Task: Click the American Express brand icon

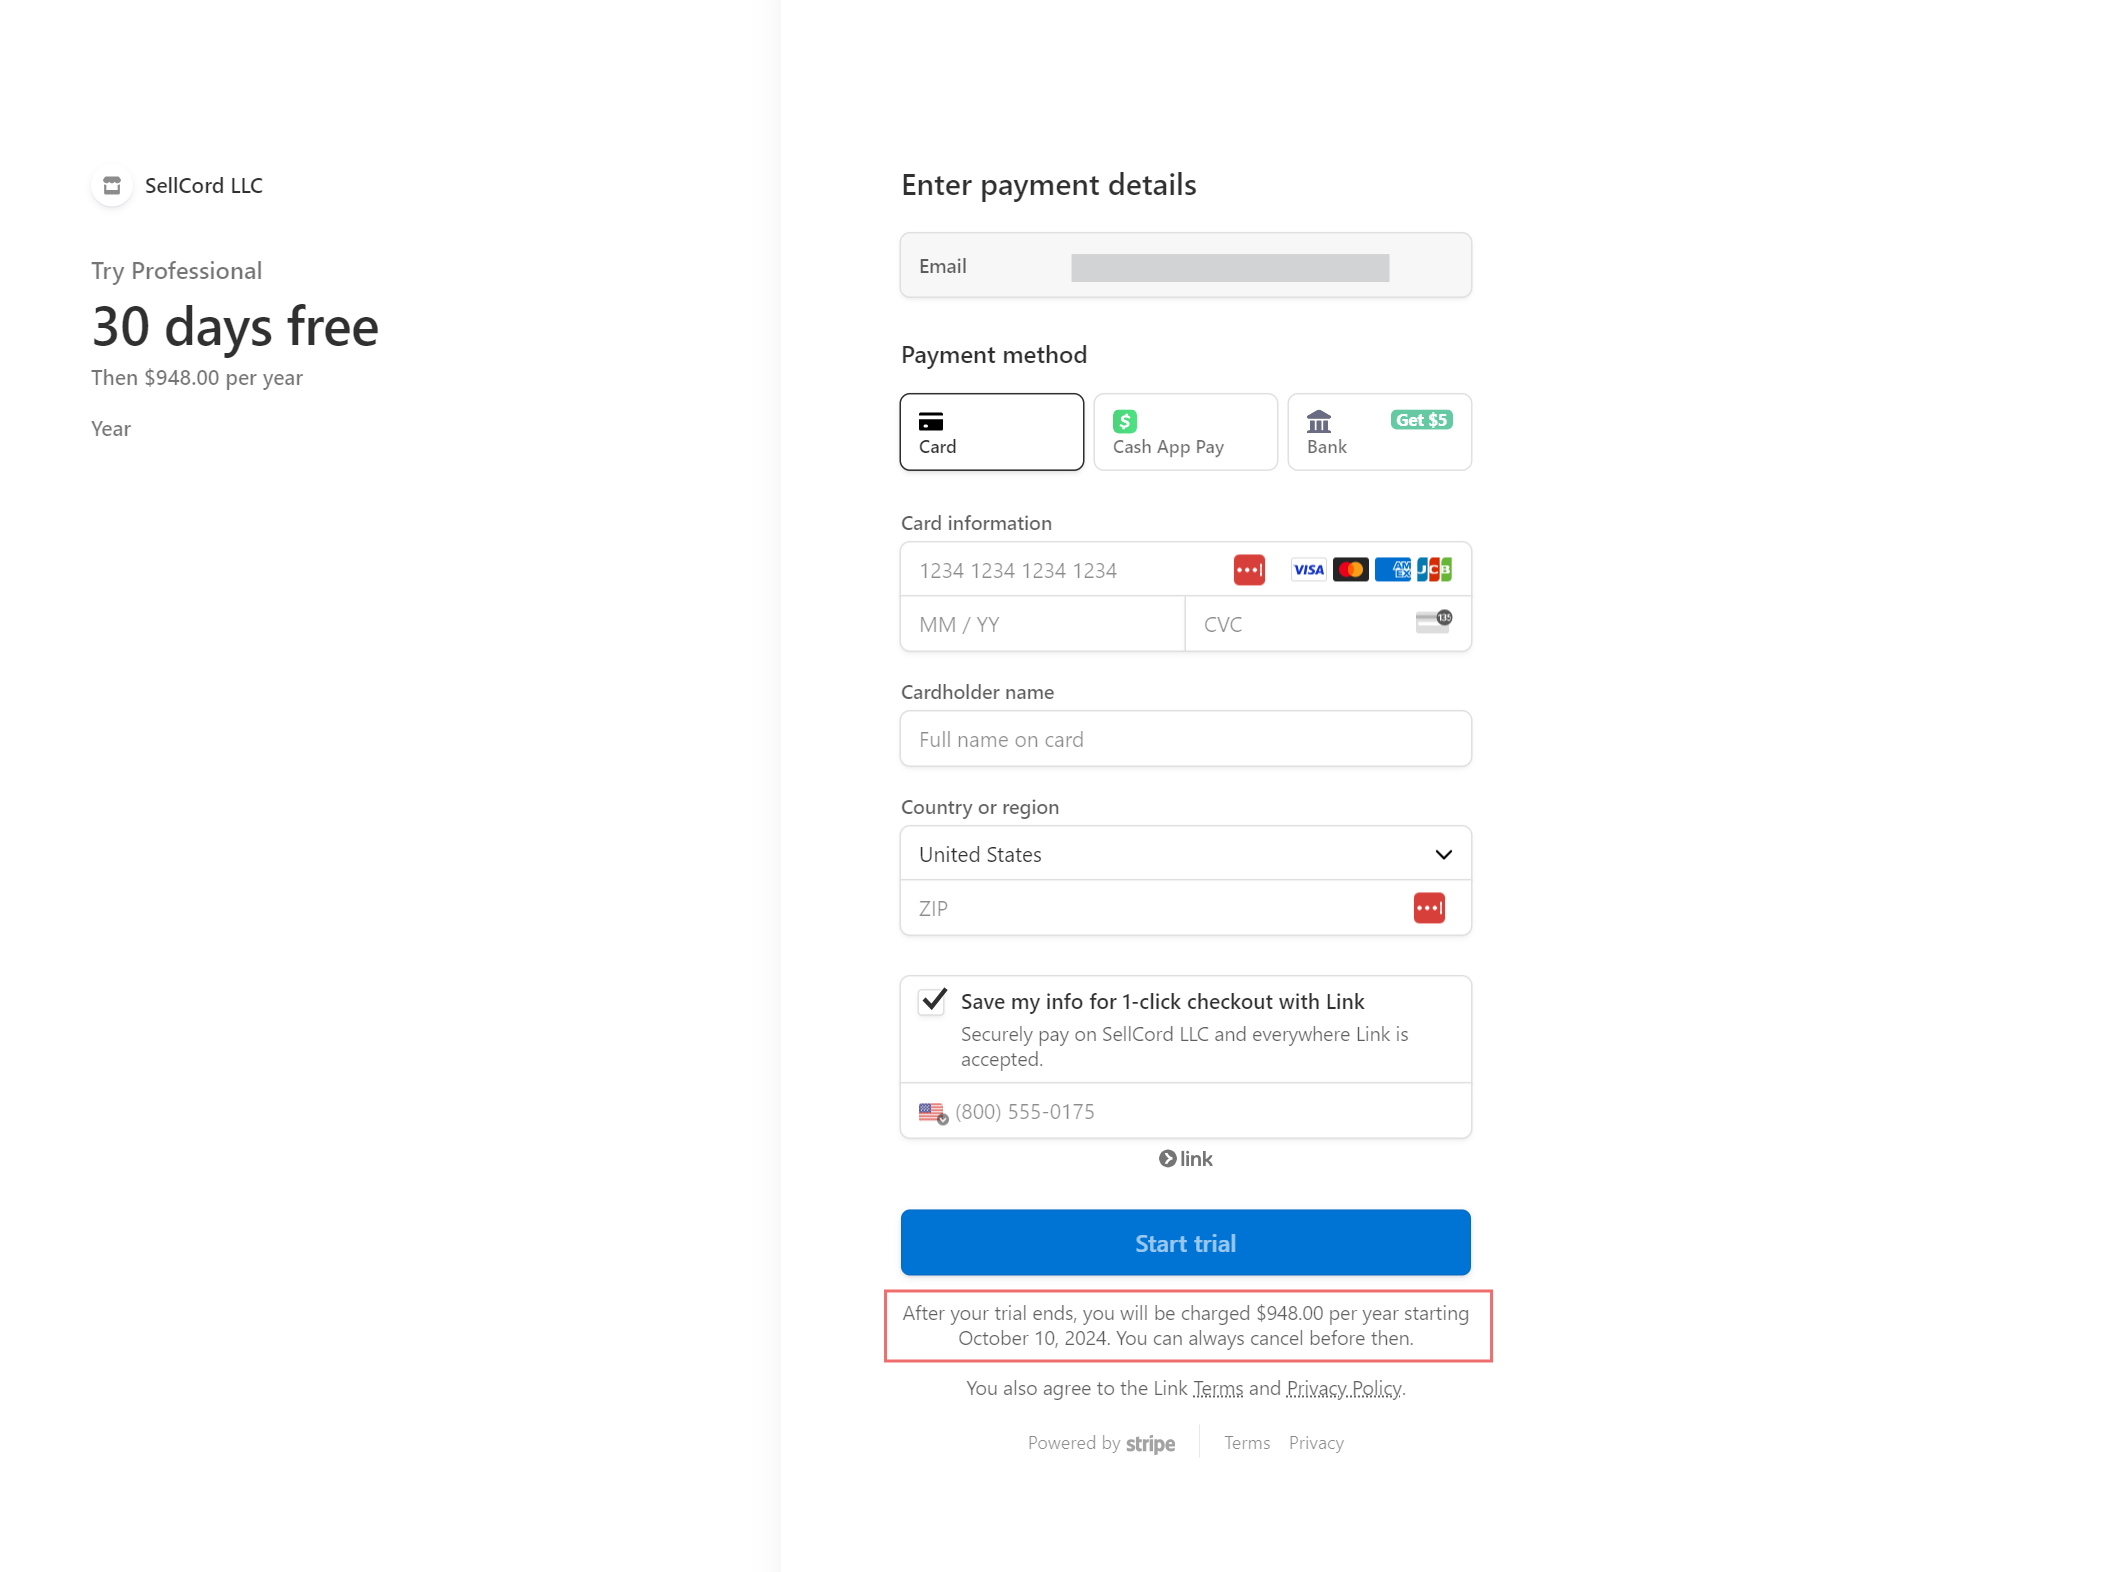Action: coord(1392,570)
